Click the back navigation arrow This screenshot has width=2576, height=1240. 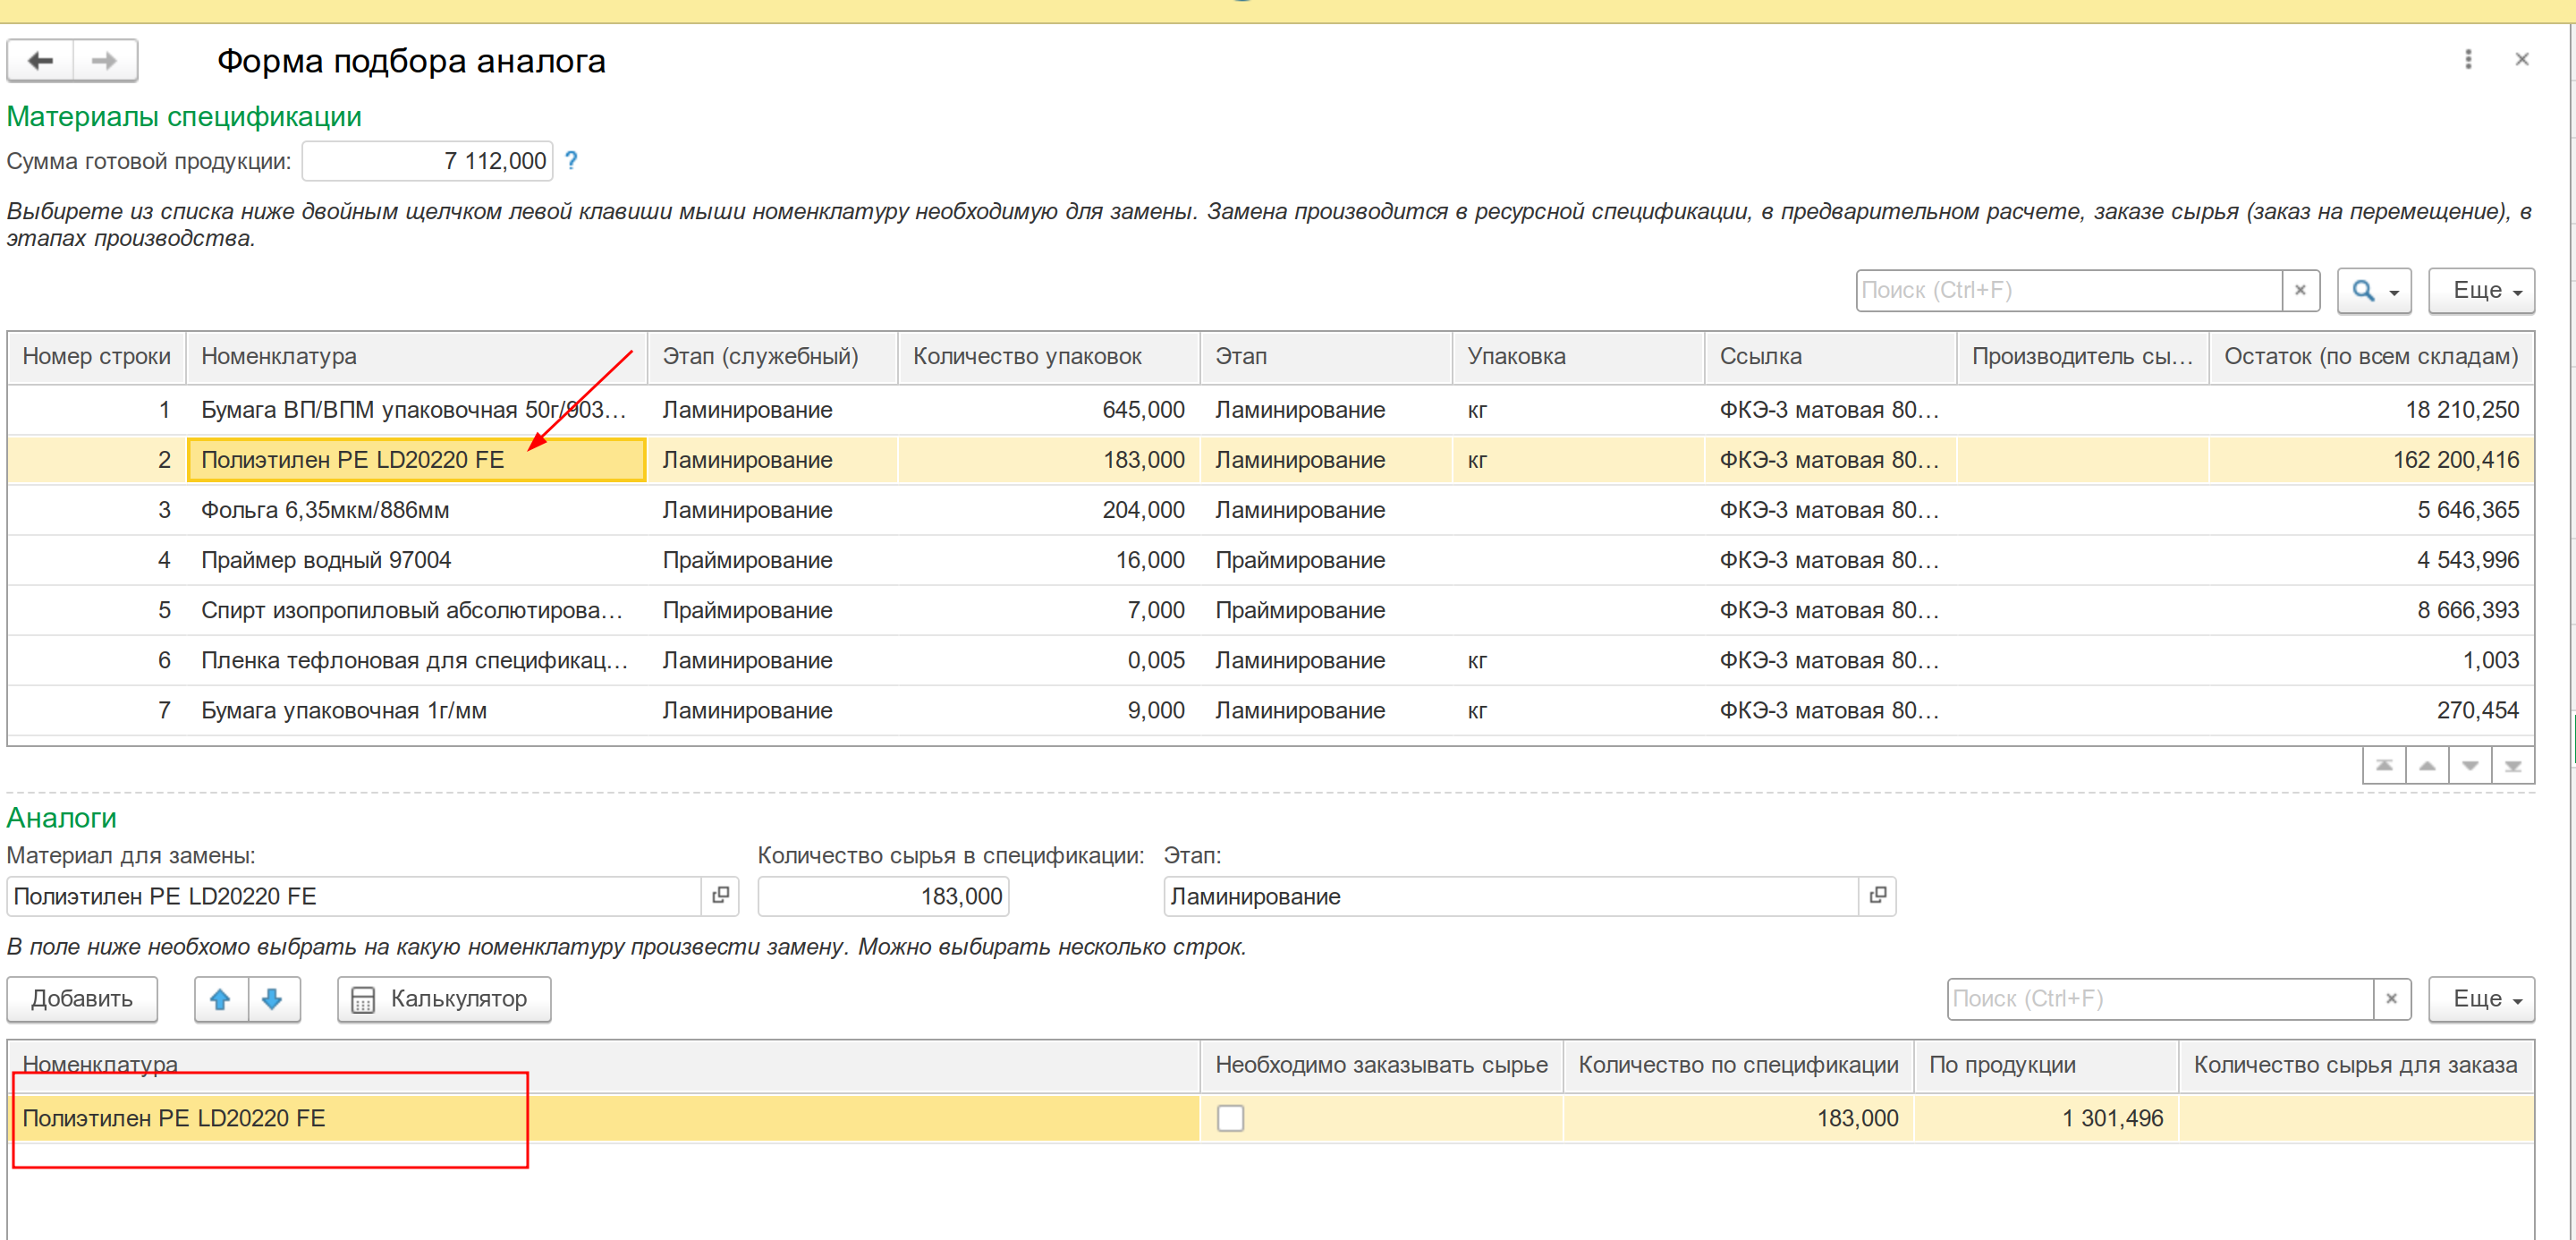tap(40, 61)
